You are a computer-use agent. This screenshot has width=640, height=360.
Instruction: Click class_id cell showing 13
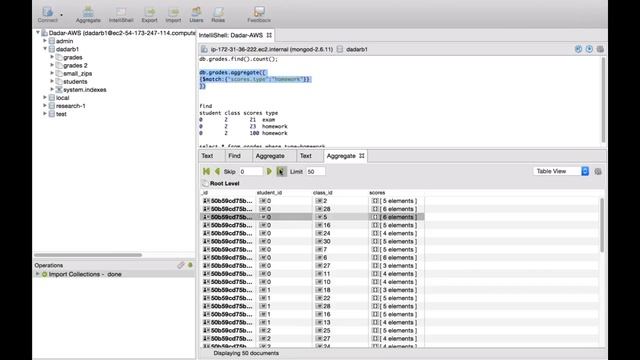pyautogui.click(x=340, y=322)
